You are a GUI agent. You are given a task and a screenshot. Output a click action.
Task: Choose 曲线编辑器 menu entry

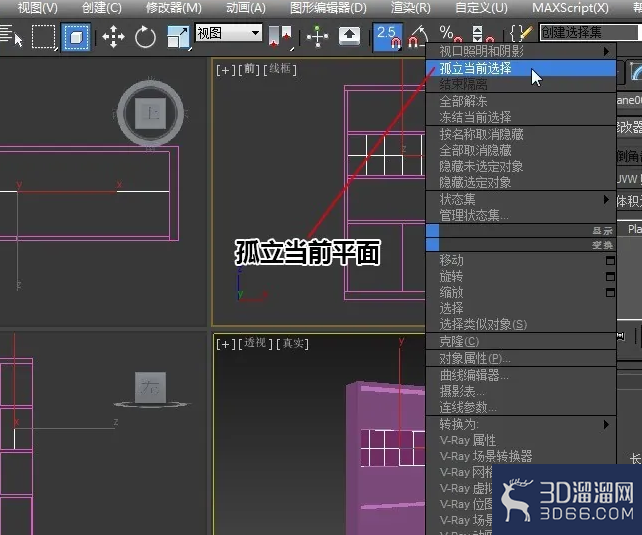(x=521, y=375)
